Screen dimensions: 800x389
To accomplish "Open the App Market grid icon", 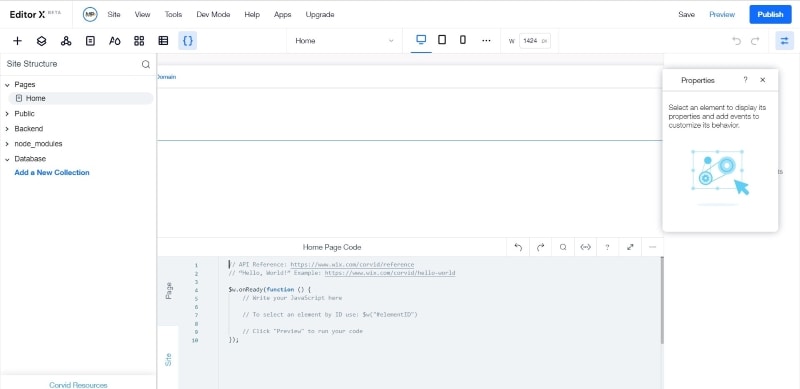I will 139,41.
